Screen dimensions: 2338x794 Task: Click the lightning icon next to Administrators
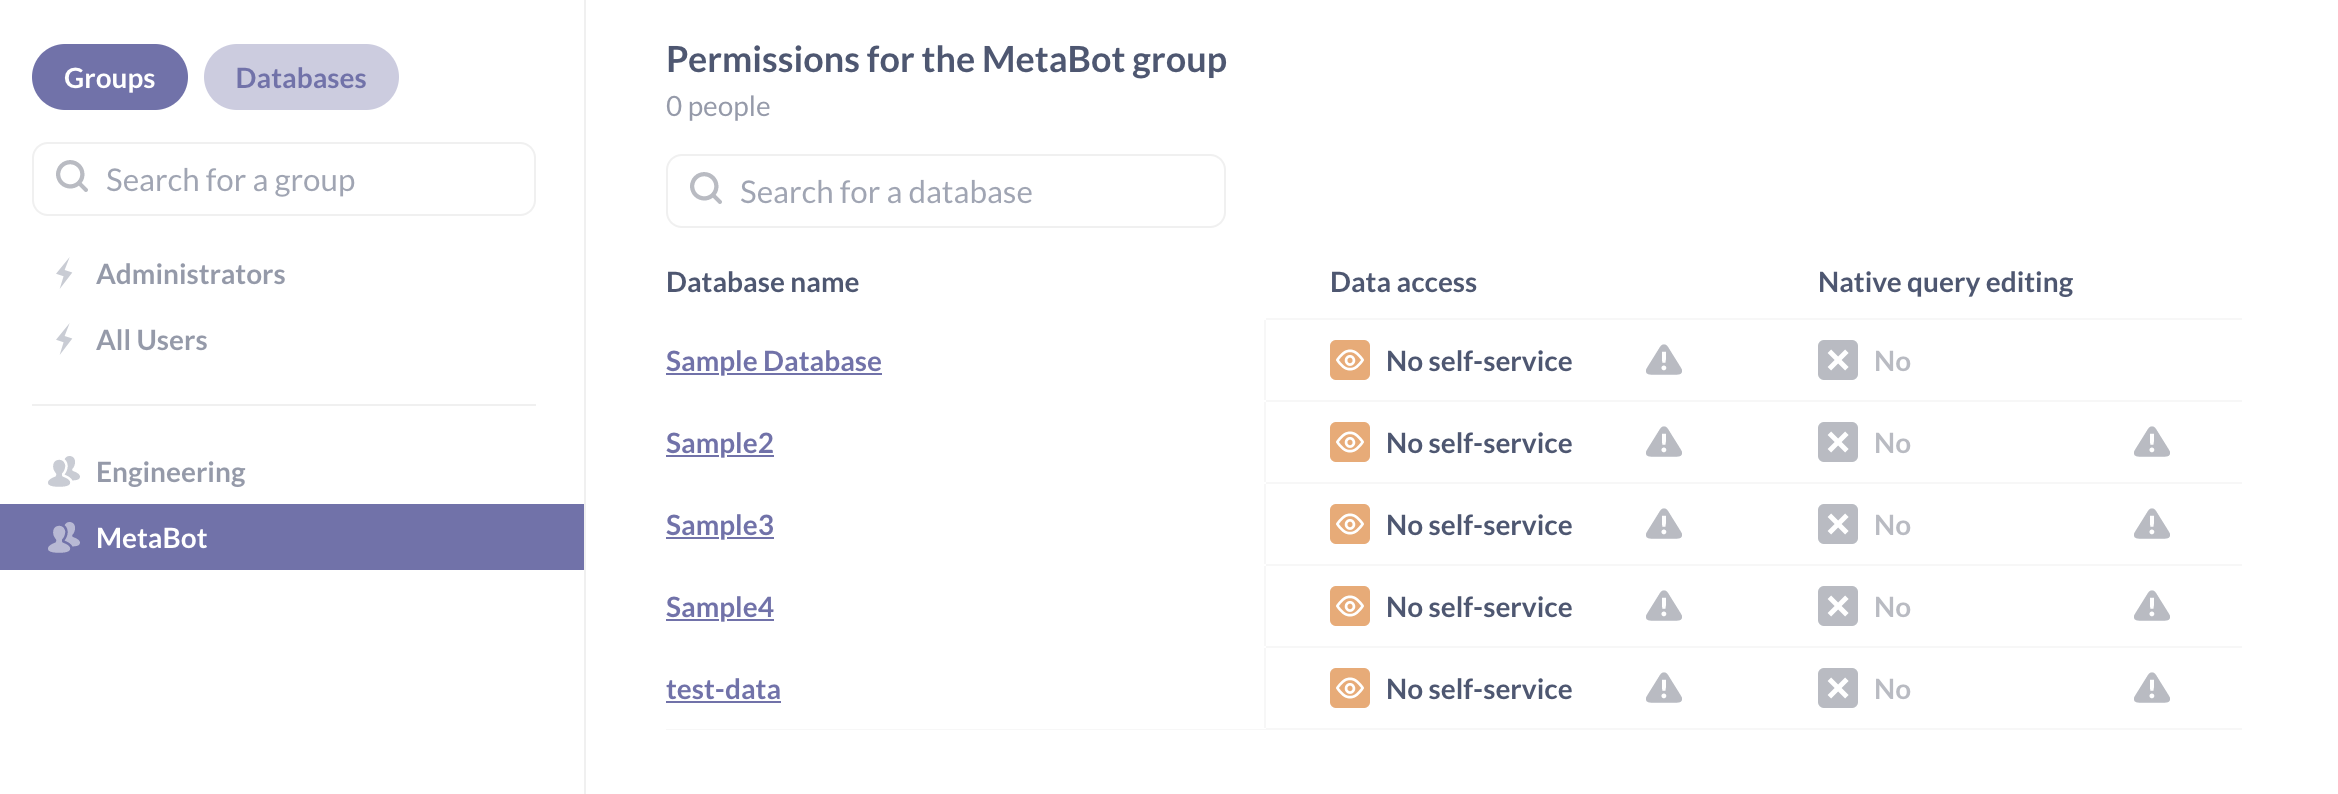point(64,273)
